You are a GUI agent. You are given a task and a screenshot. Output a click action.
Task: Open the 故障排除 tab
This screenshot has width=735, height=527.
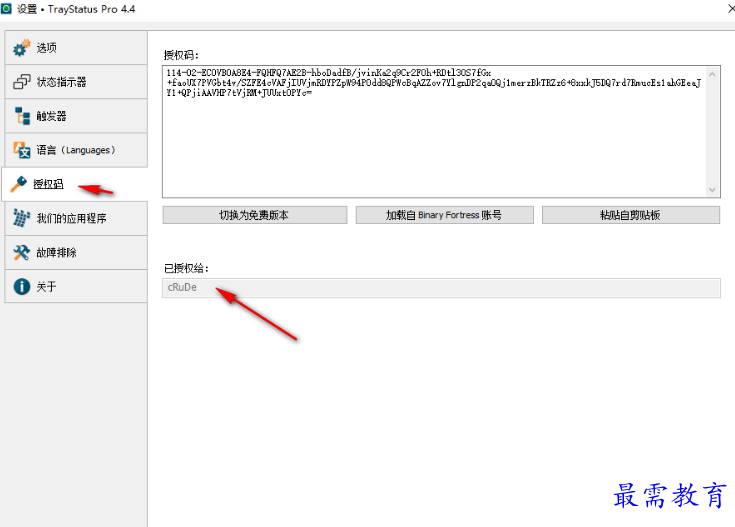76,252
